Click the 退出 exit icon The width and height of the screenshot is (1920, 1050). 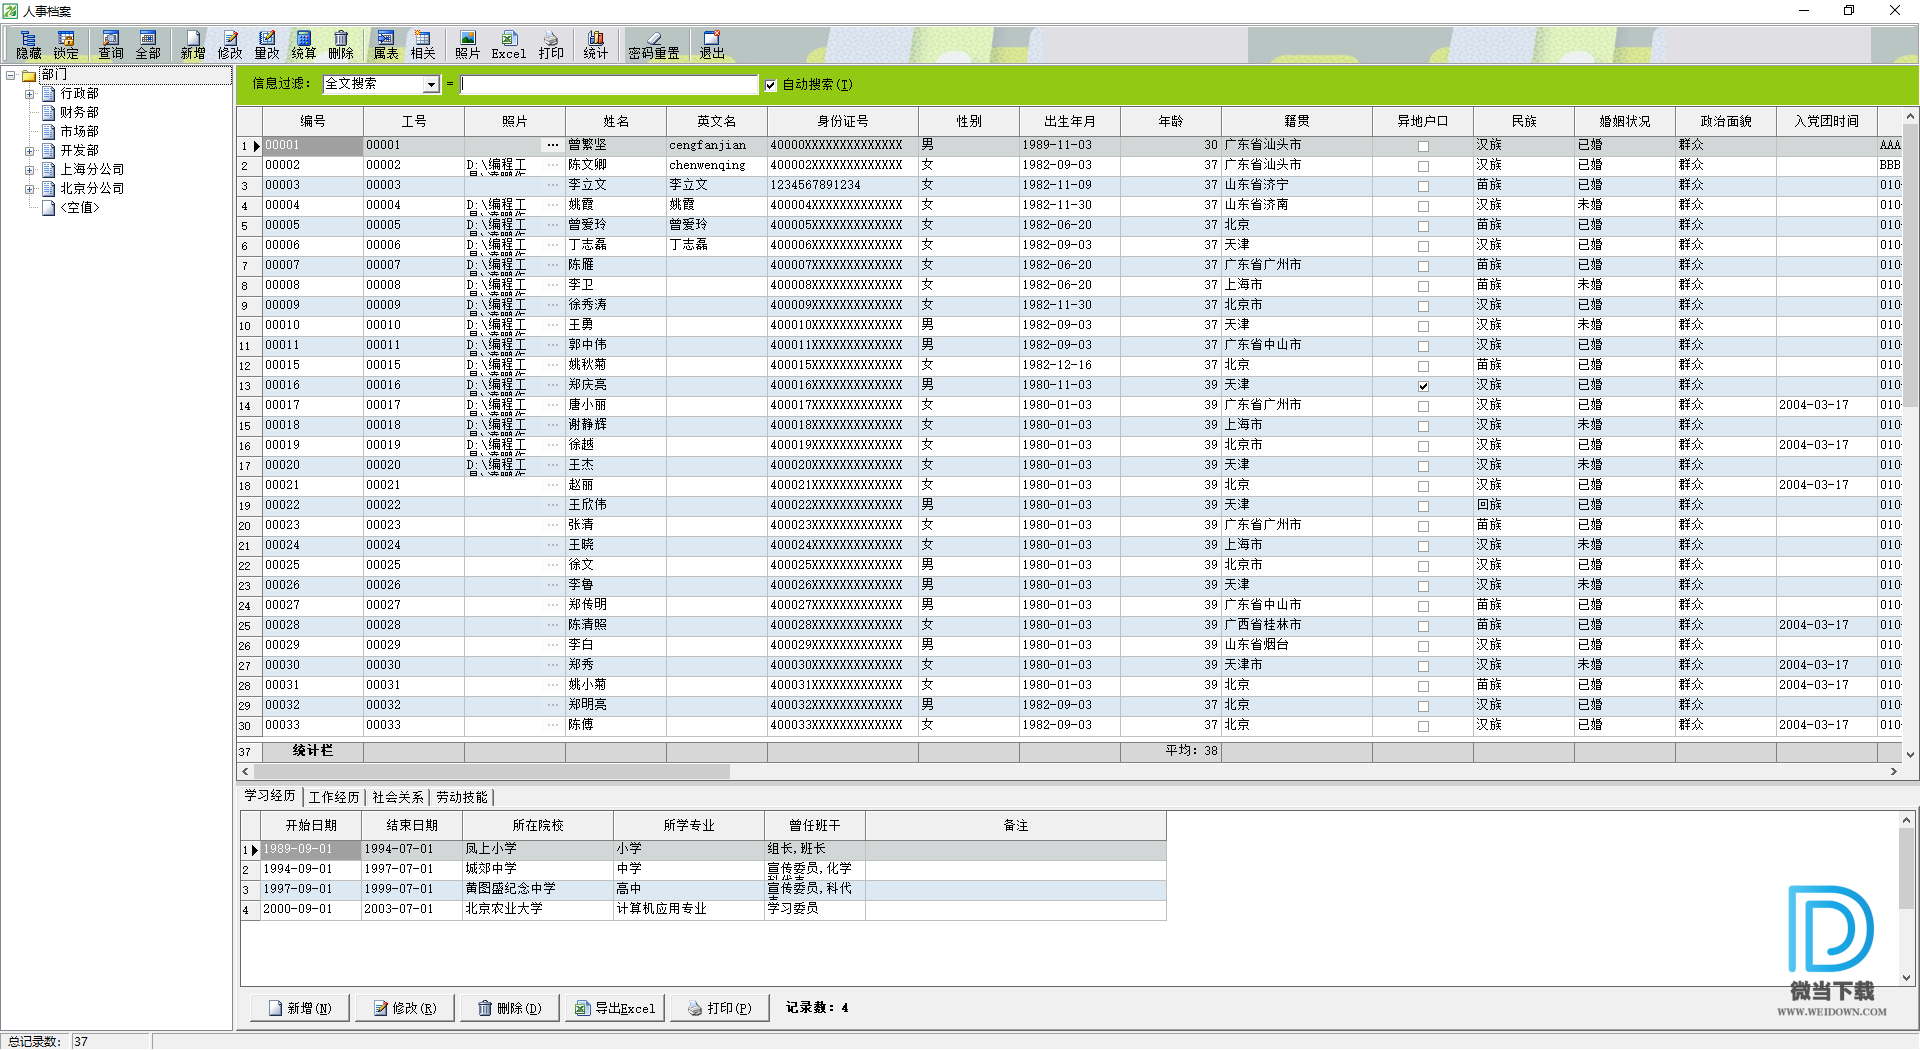coord(712,45)
